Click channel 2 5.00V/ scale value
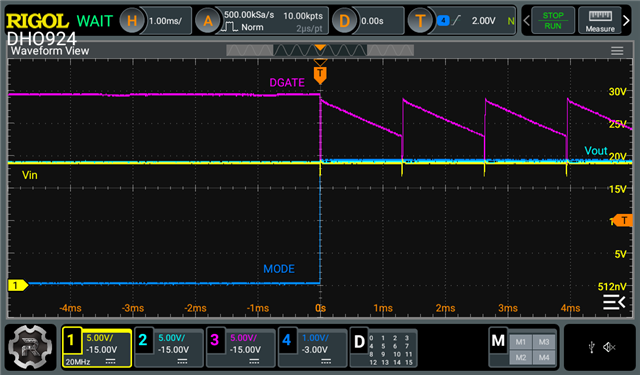The image size is (640, 375). pyautogui.click(x=171, y=338)
